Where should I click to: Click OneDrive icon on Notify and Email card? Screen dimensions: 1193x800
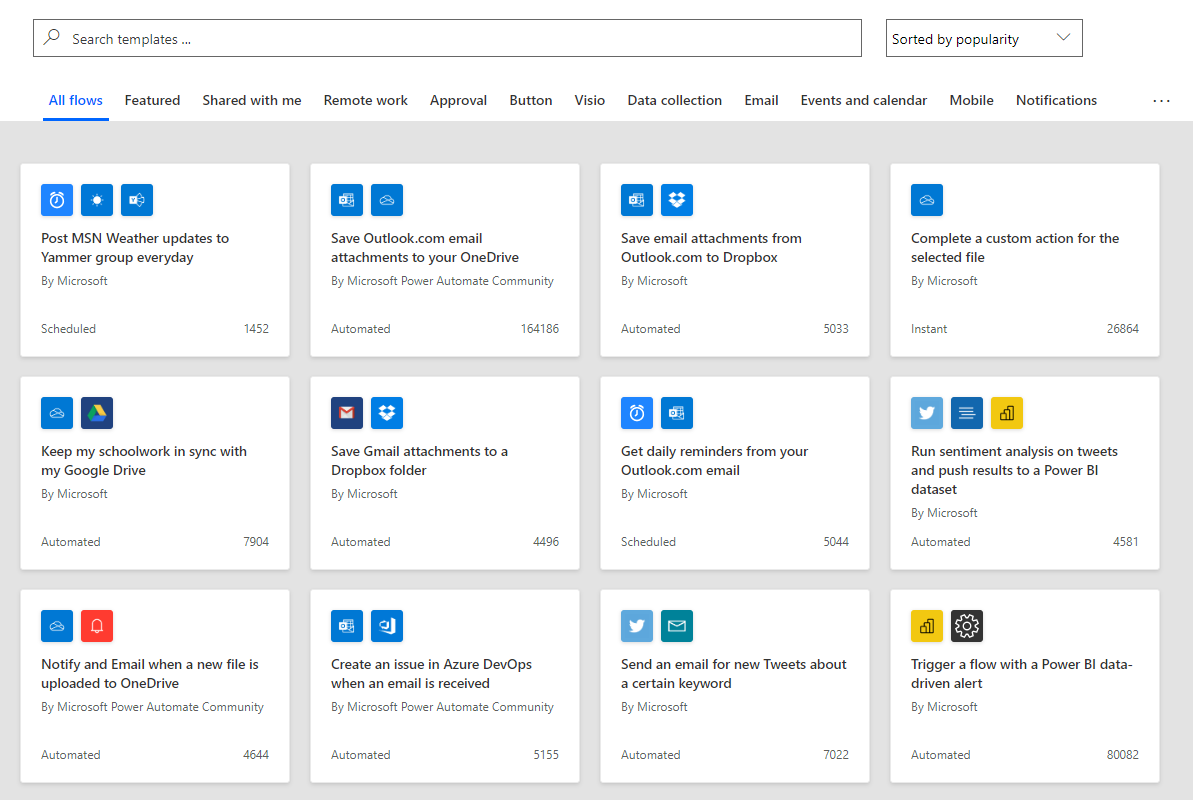(57, 626)
